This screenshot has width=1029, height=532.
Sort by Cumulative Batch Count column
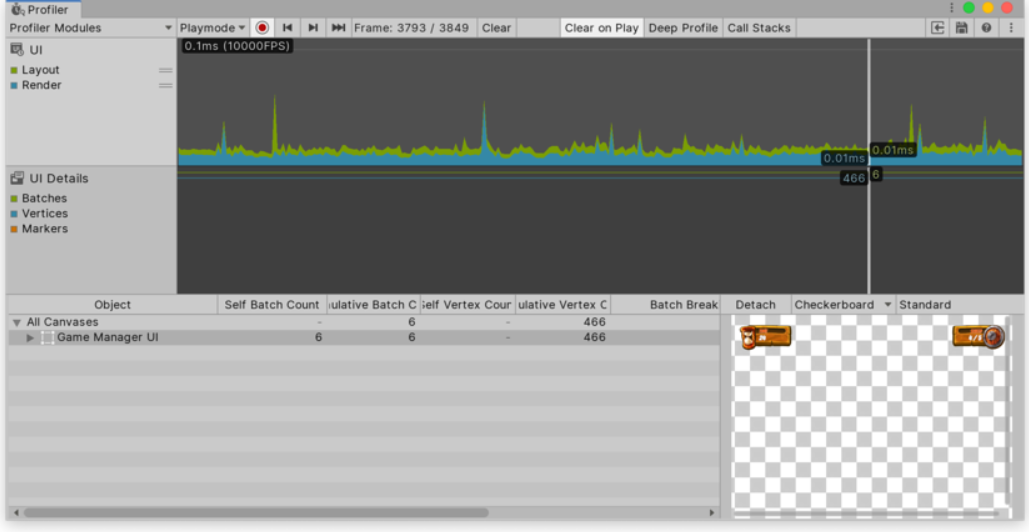click(x=373, y=304)
